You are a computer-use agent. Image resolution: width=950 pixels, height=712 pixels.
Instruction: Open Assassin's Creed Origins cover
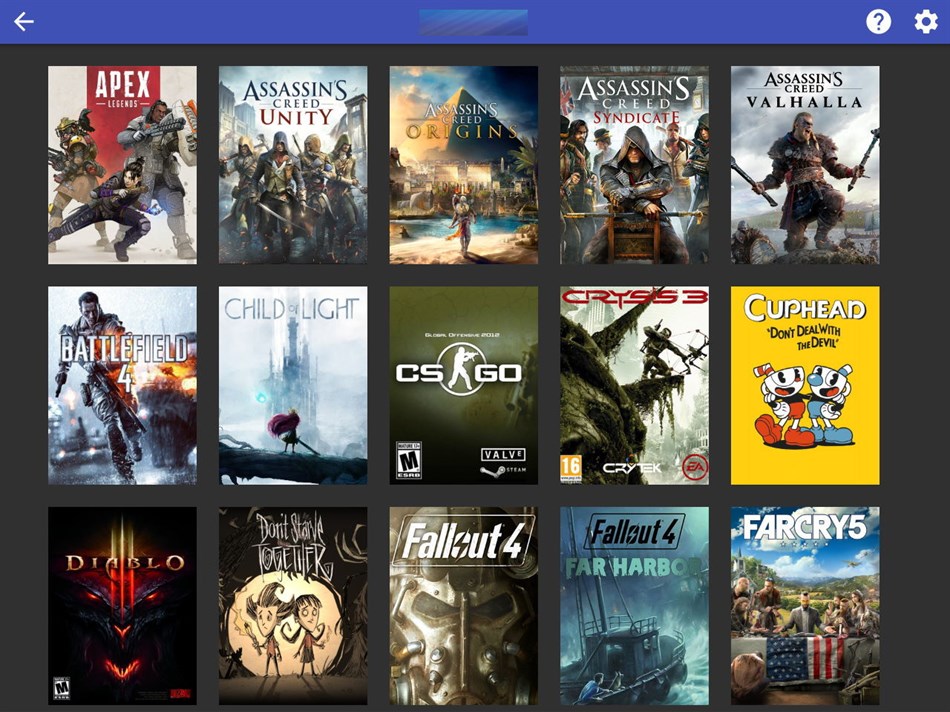tap(463, 165)
